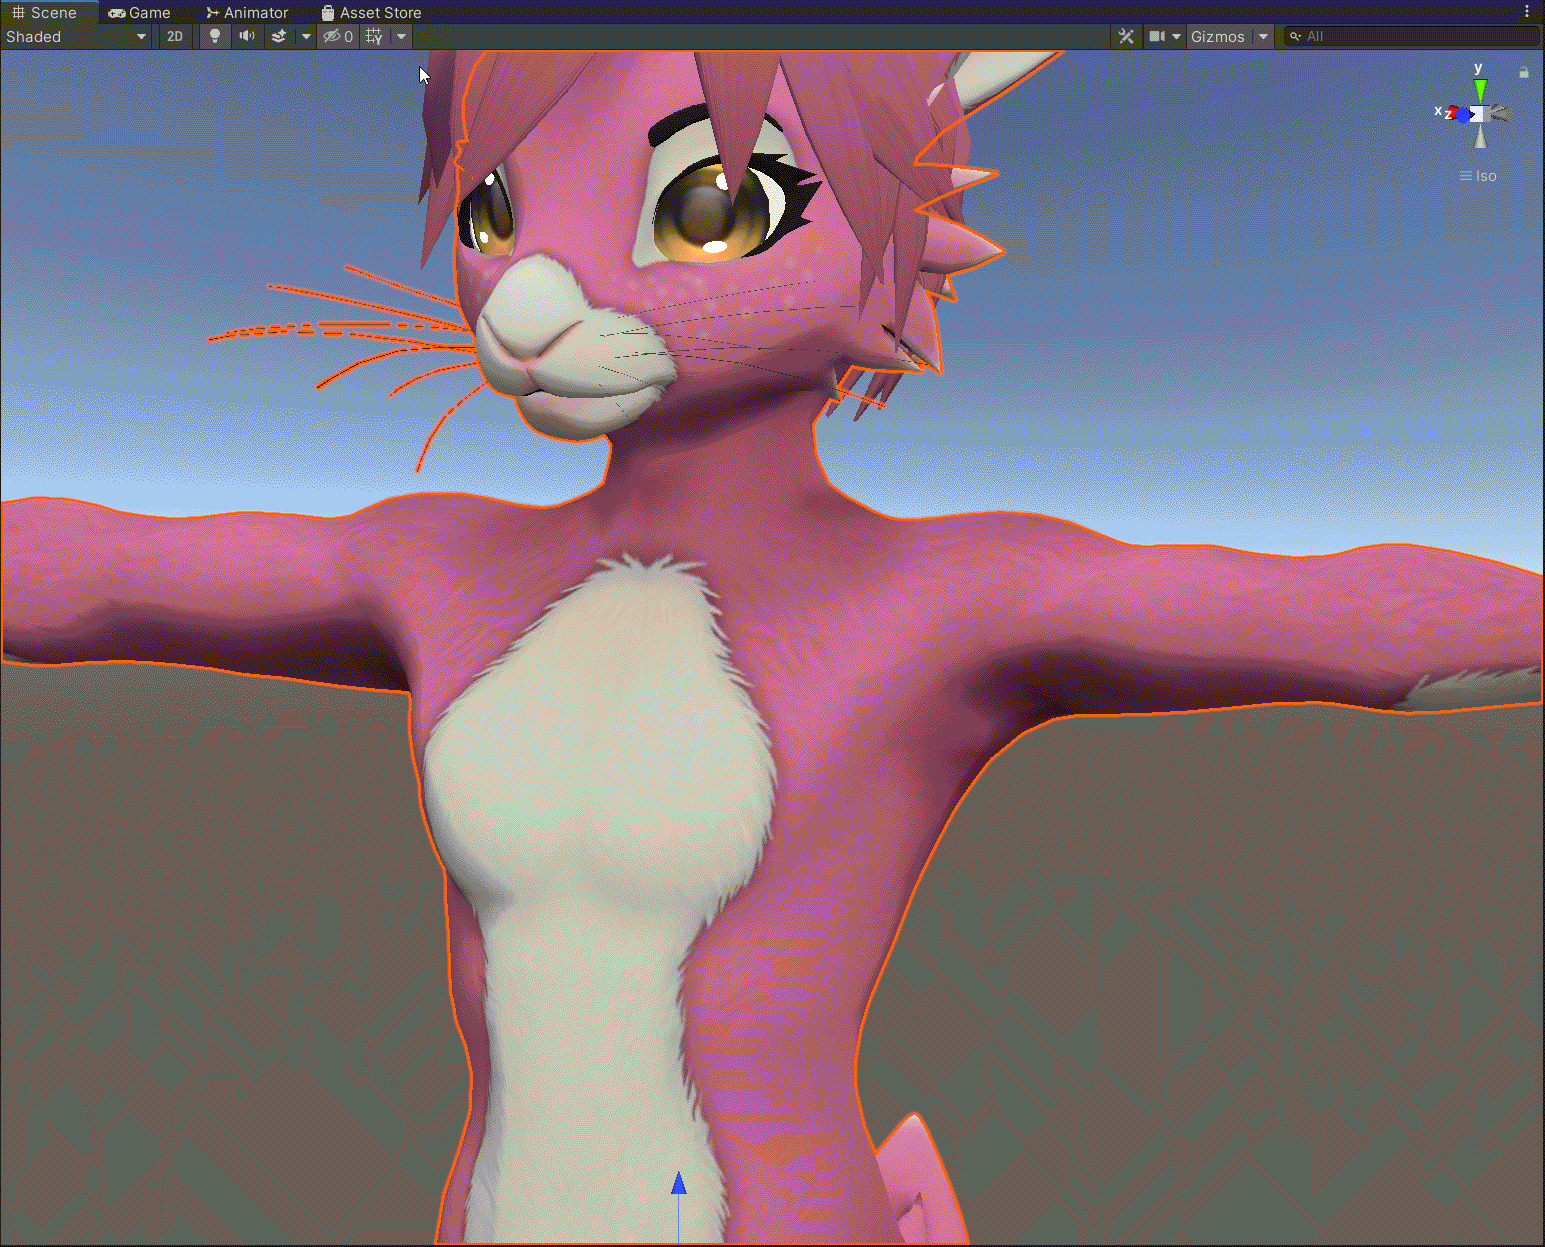Toggle 2D view mode
The image size is (1545, 1247).
(x=175, y=37)
